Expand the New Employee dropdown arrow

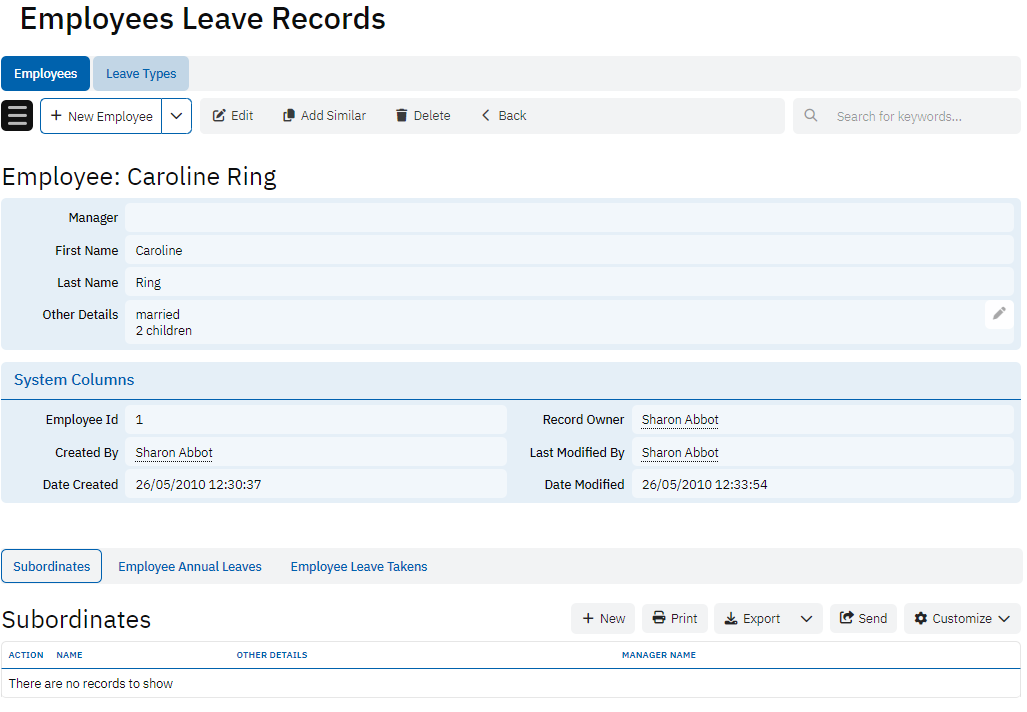click(x=176, y=116)
